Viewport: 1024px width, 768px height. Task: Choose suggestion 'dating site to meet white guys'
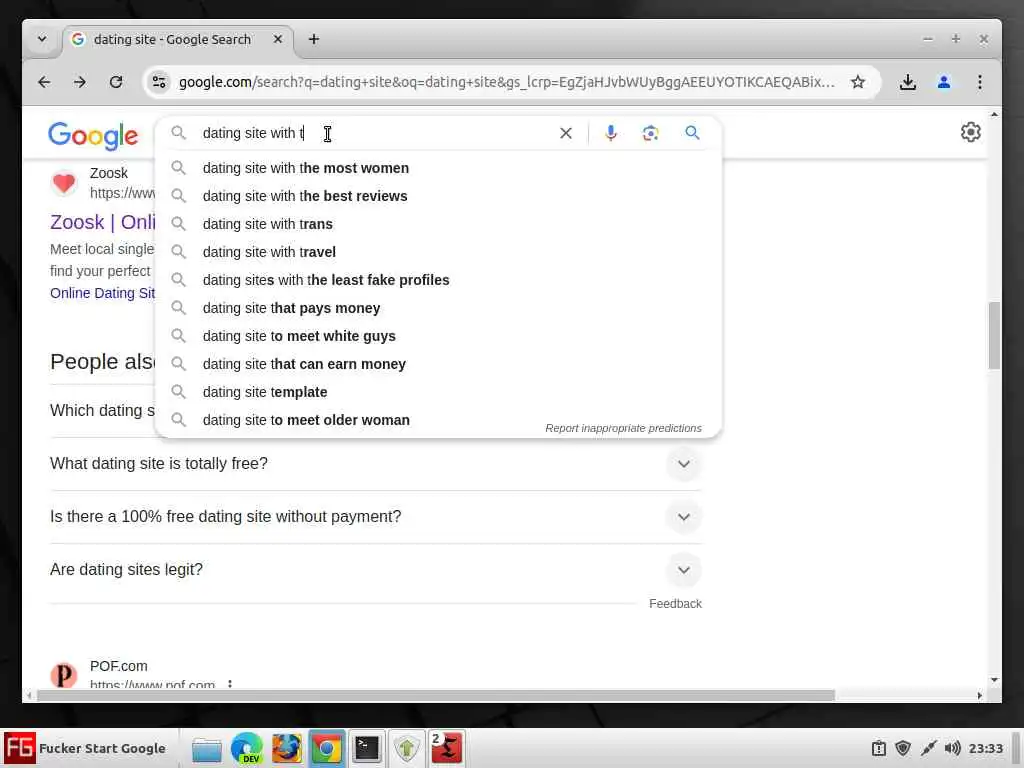coord(438,336)
